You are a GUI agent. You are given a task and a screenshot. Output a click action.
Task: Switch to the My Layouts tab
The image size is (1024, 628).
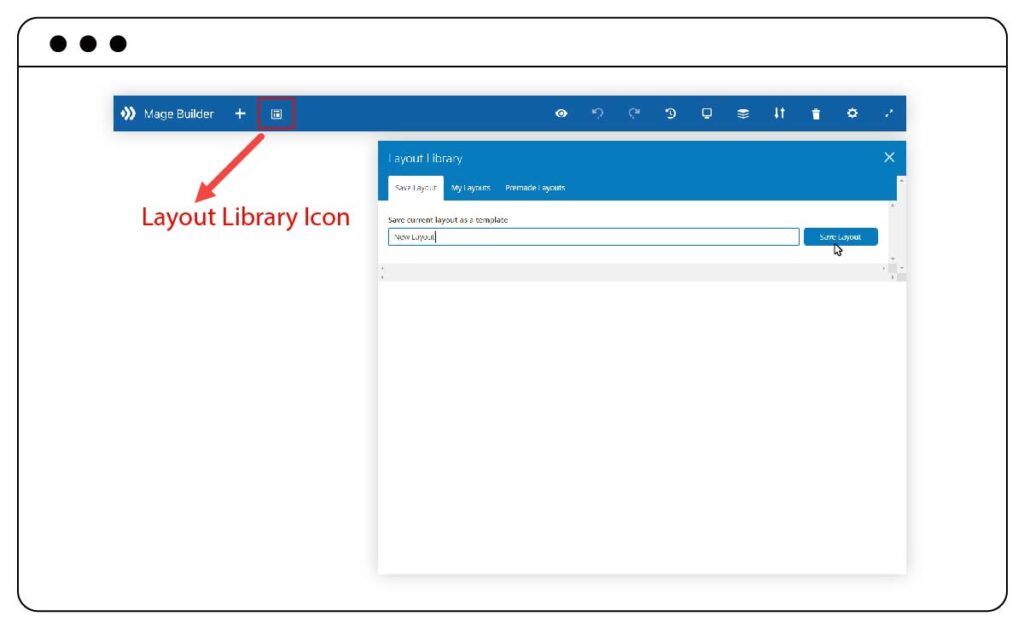[x=471, y=188]
